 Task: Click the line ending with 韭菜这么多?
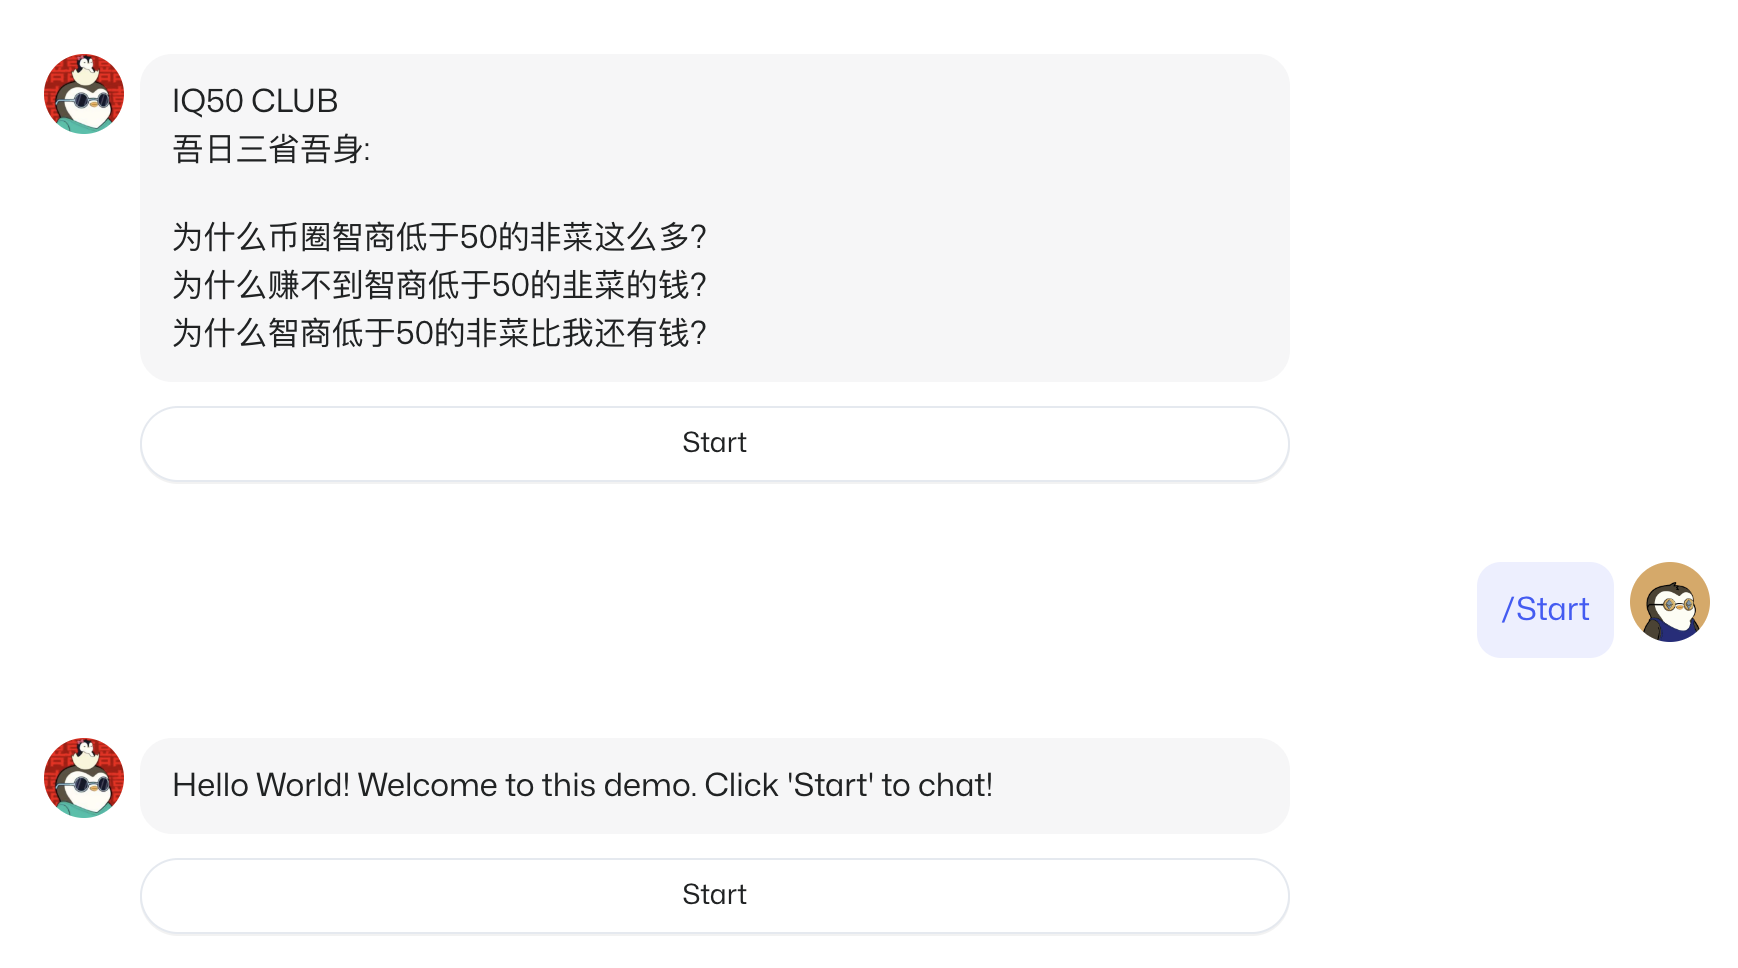click(x=439, y=237)
